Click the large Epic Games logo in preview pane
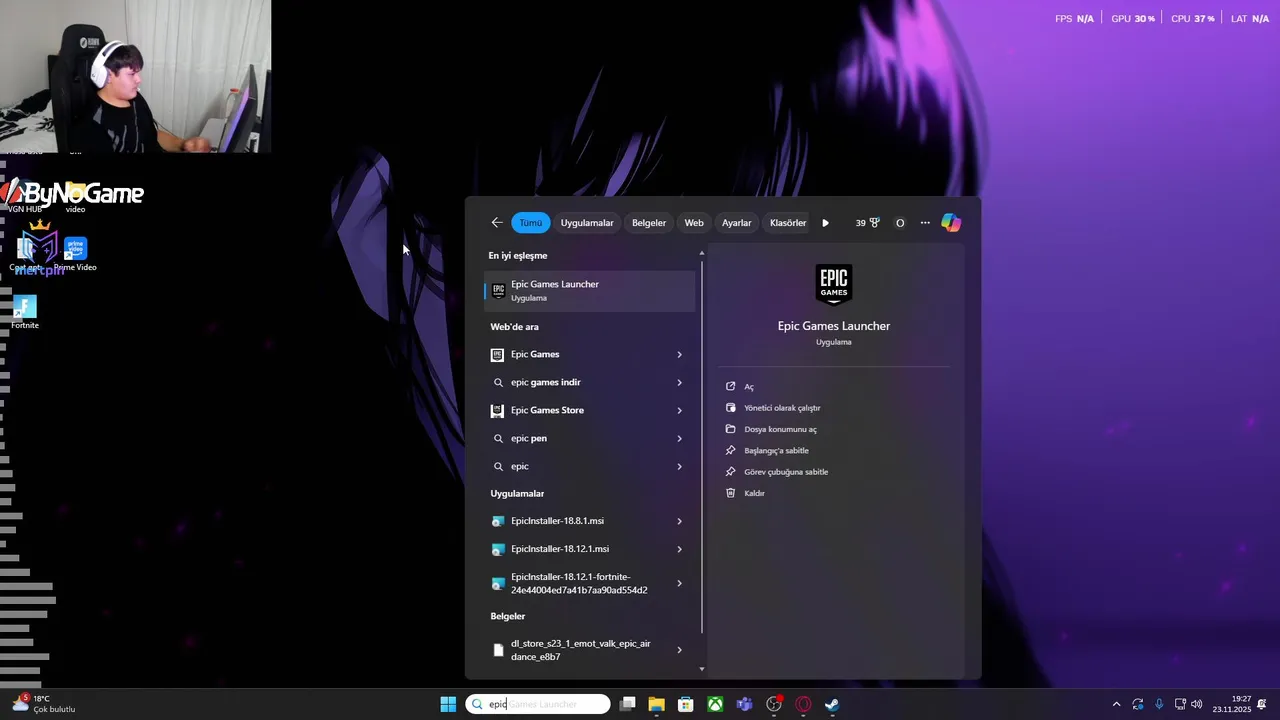Image resolution: width=1280 pixels, height=720 pixels. point(834,285)
